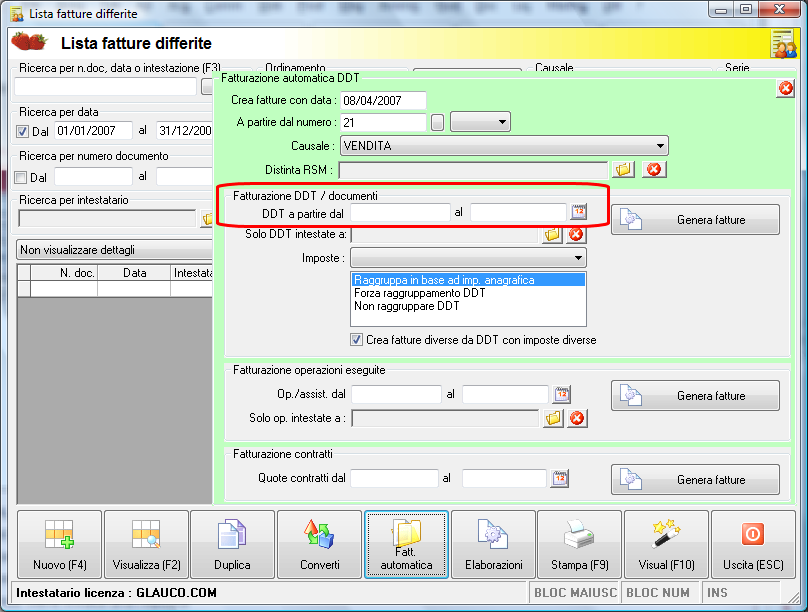Clear the Solo op. intestate a field
808x612 pixels.
click(577, 418)
